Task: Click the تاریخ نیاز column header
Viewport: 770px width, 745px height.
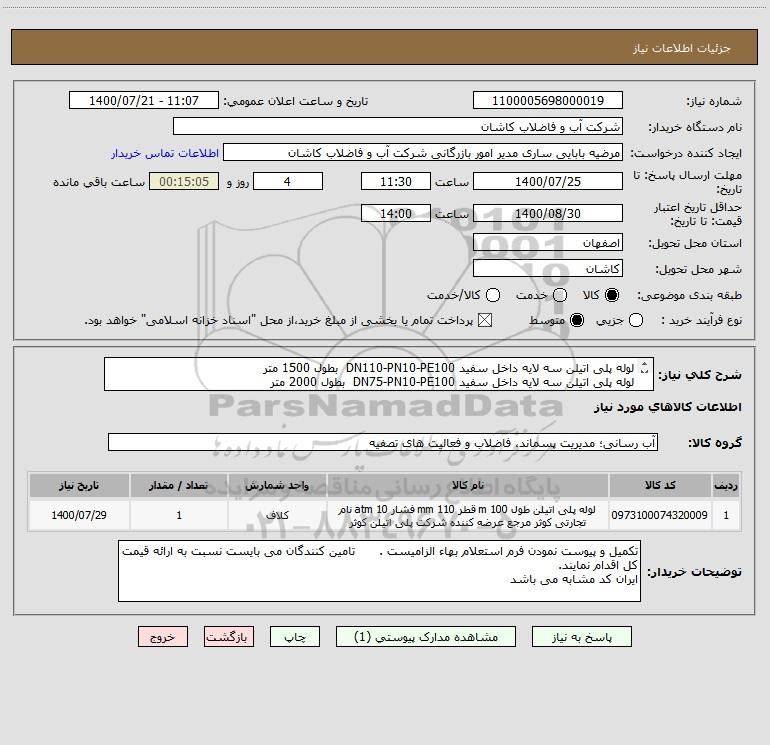Action: click(x=79, y=485)
